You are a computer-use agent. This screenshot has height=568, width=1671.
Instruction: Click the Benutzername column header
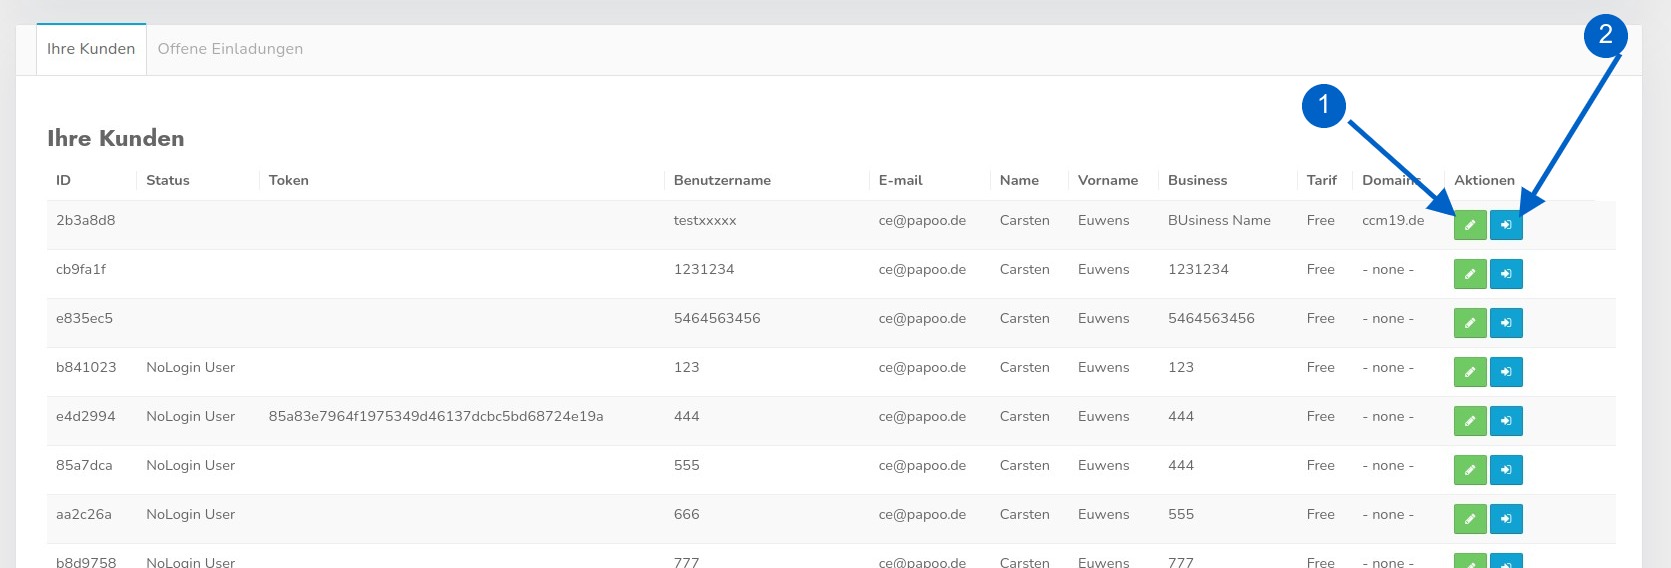coord(722,181)
